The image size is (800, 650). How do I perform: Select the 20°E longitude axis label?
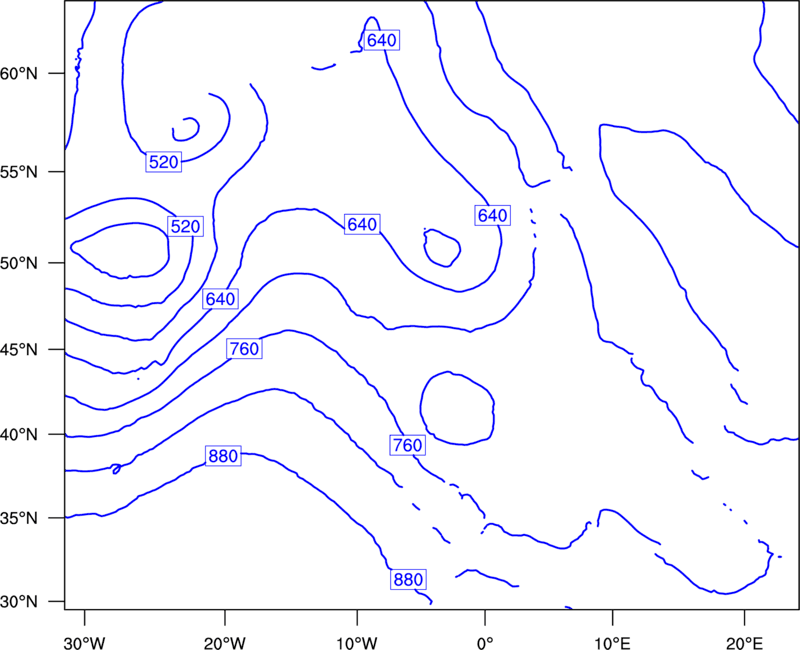tap(744, 643)
